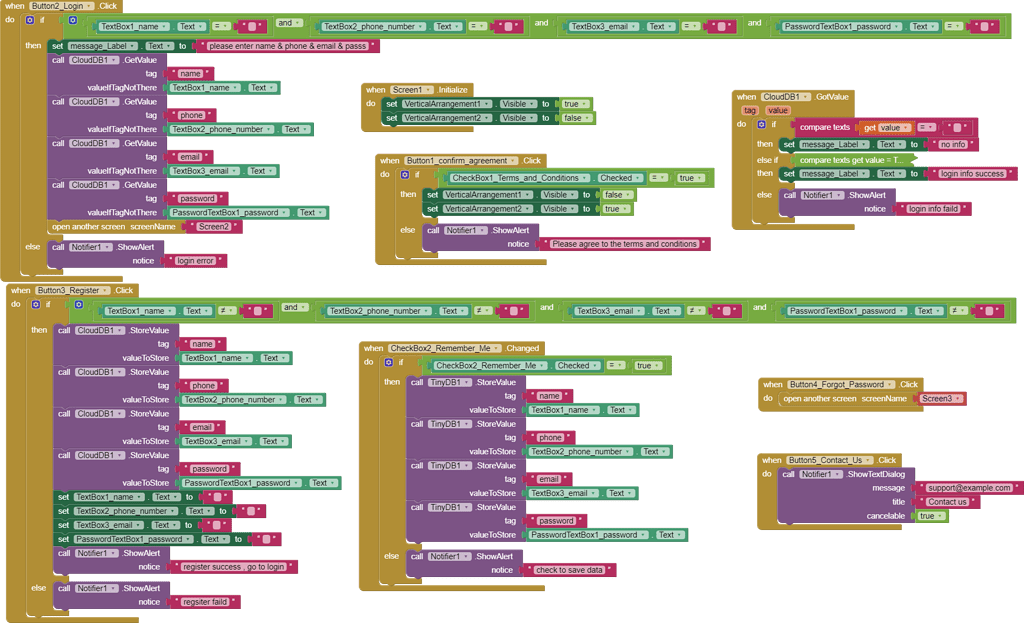This screenshot has width=1024, height=623.
Task: Toggle the true value of VerticalArrangement1 in Screen1.Initialize
Action: 574,104
